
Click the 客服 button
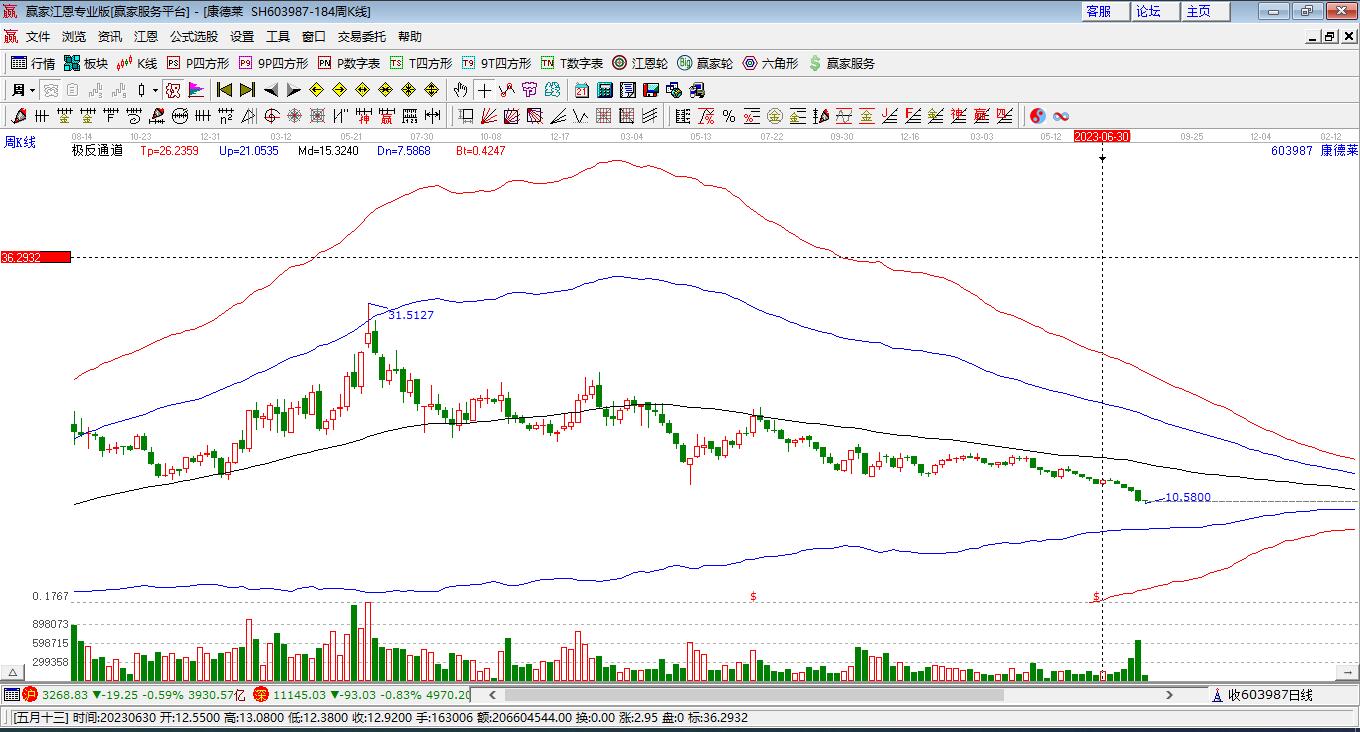tap(1098, 11)
